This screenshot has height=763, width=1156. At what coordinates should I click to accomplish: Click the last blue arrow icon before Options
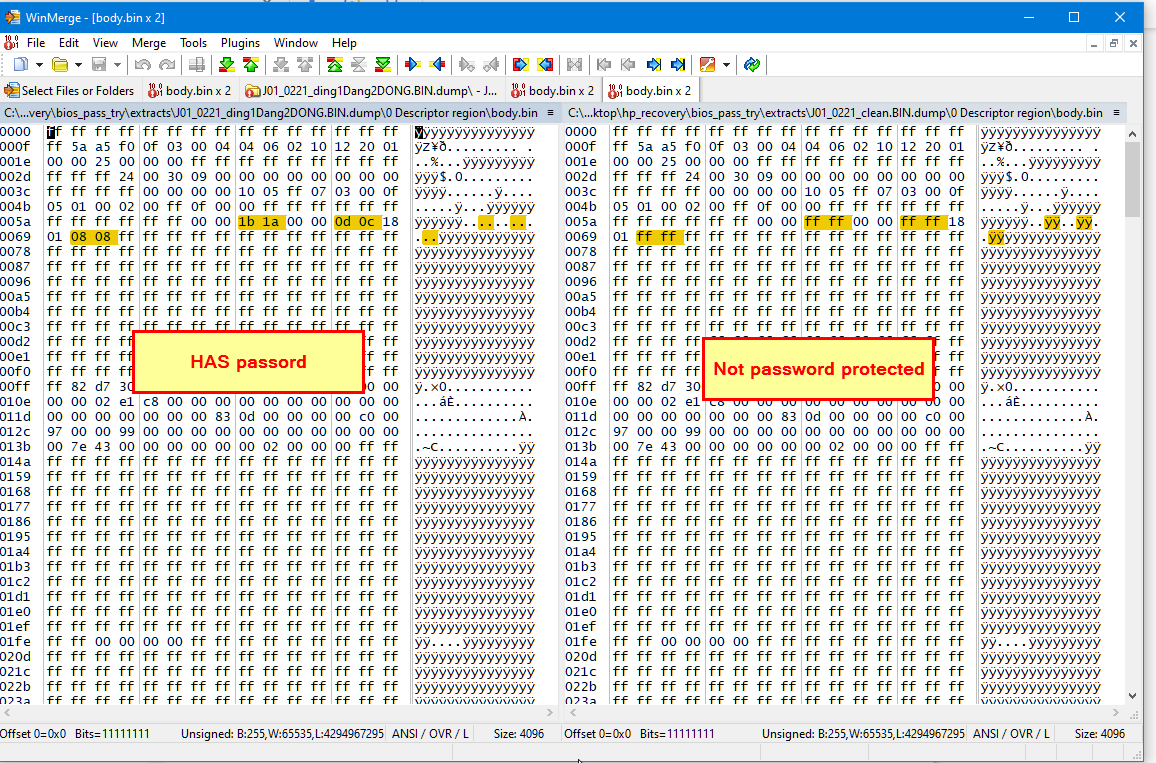[x=678, y=65]
